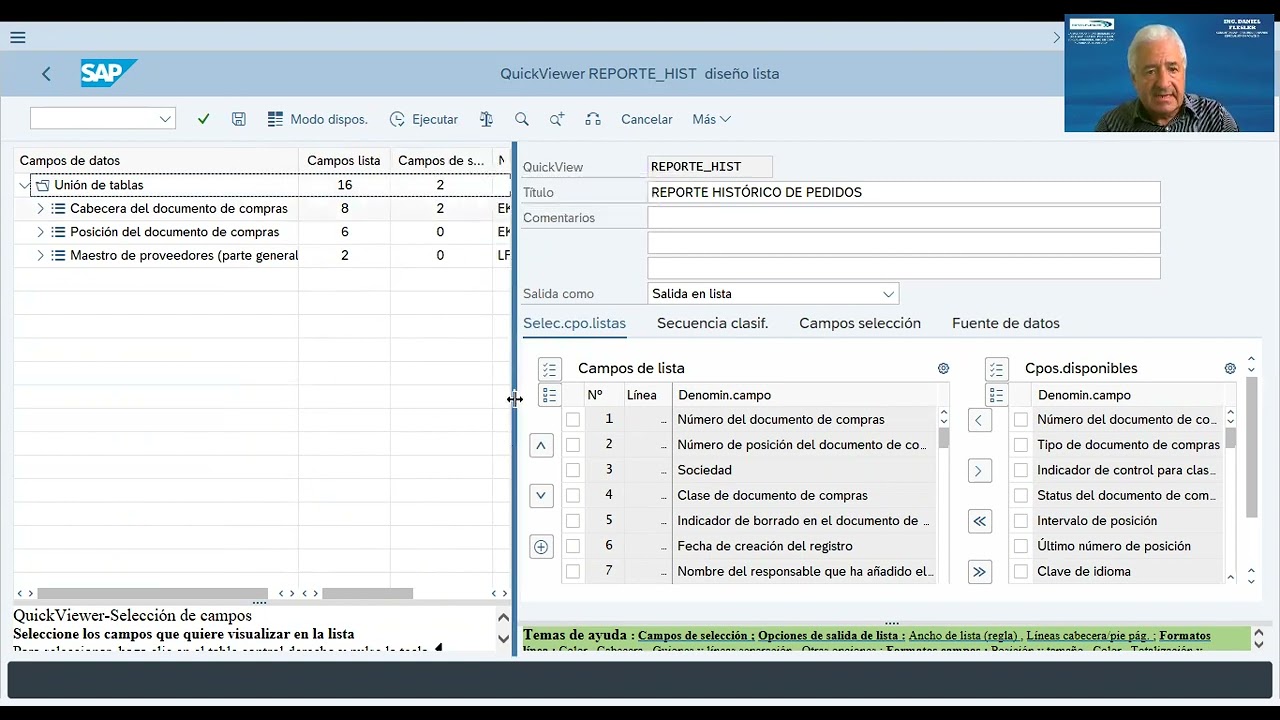The width and height of the screenshot is (1280, 720).
Task: Click the SAP logo
Action: point(108,73)
